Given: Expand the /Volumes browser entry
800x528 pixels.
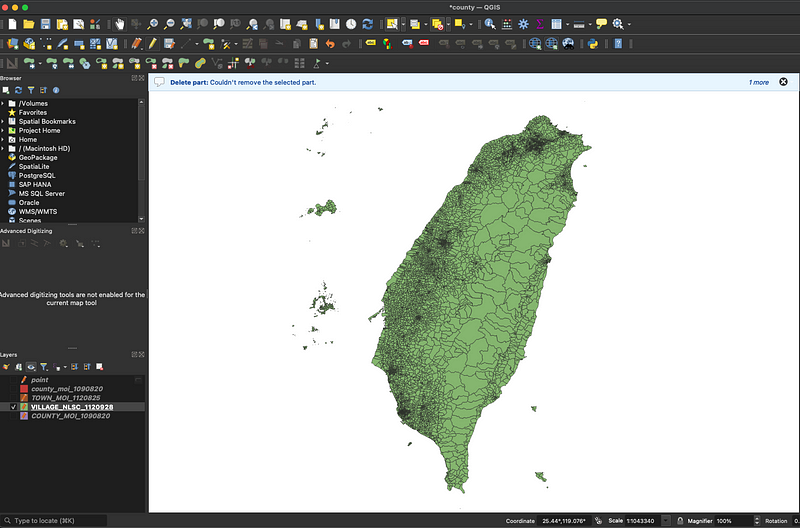Looking at the screenshot, I should (3, 103).
